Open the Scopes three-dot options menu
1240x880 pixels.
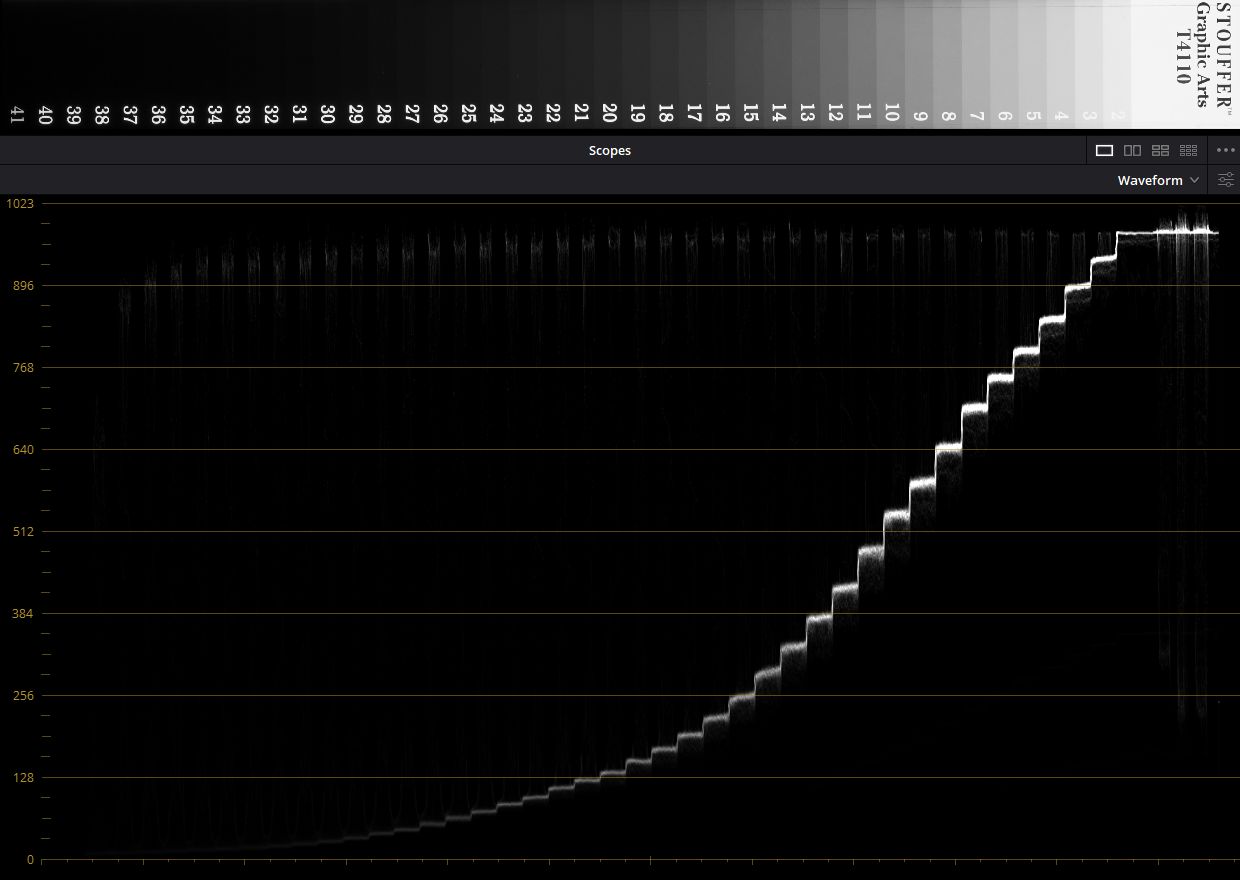(x=1225, y=151)
